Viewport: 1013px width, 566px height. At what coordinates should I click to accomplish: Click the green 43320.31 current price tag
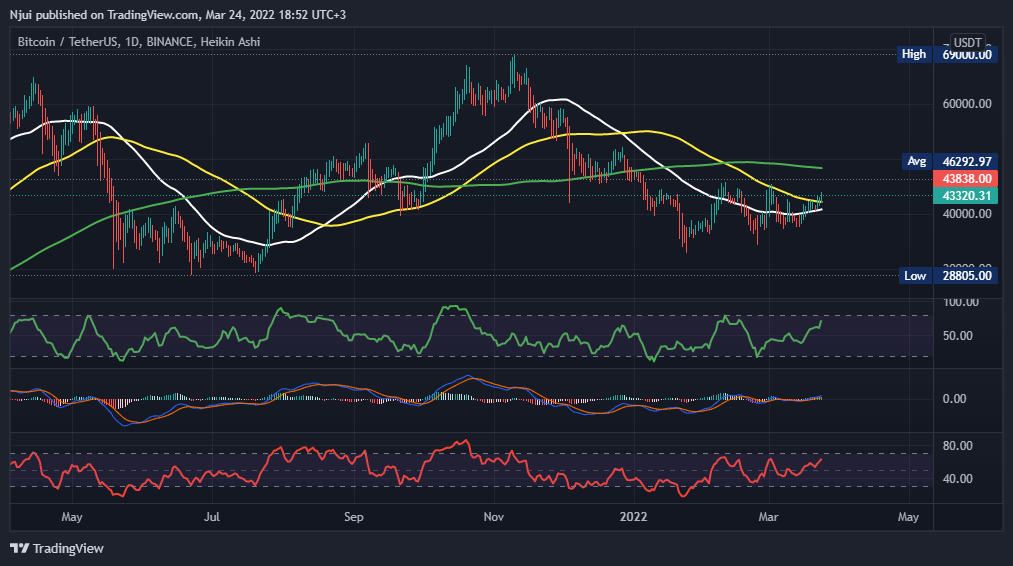tap(966, 196)
